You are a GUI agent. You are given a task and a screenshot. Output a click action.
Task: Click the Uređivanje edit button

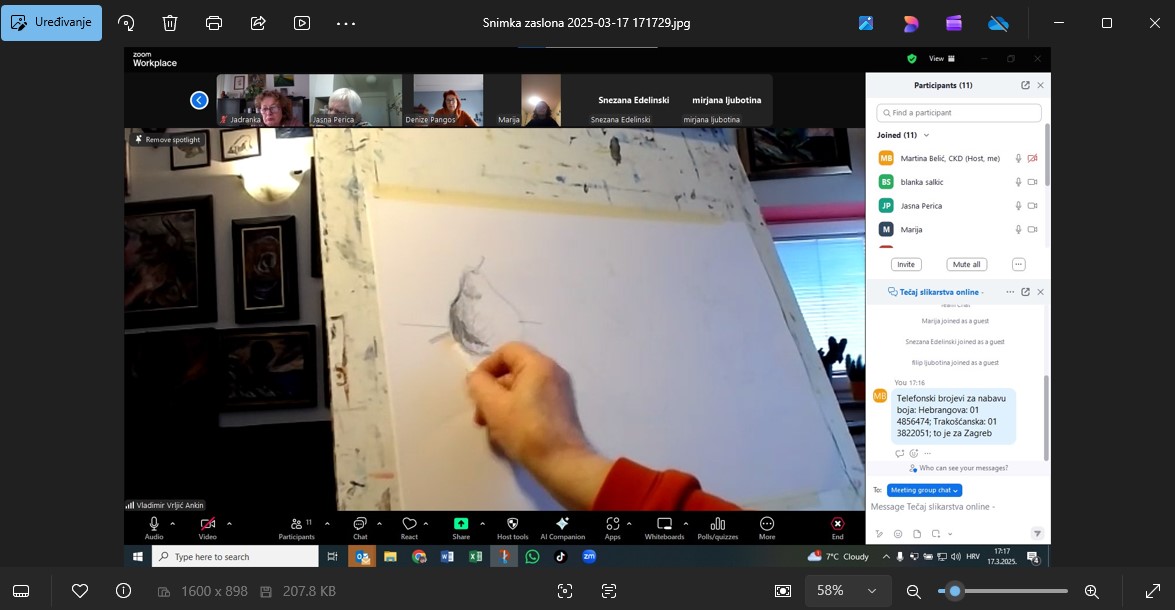click(51, 23)
